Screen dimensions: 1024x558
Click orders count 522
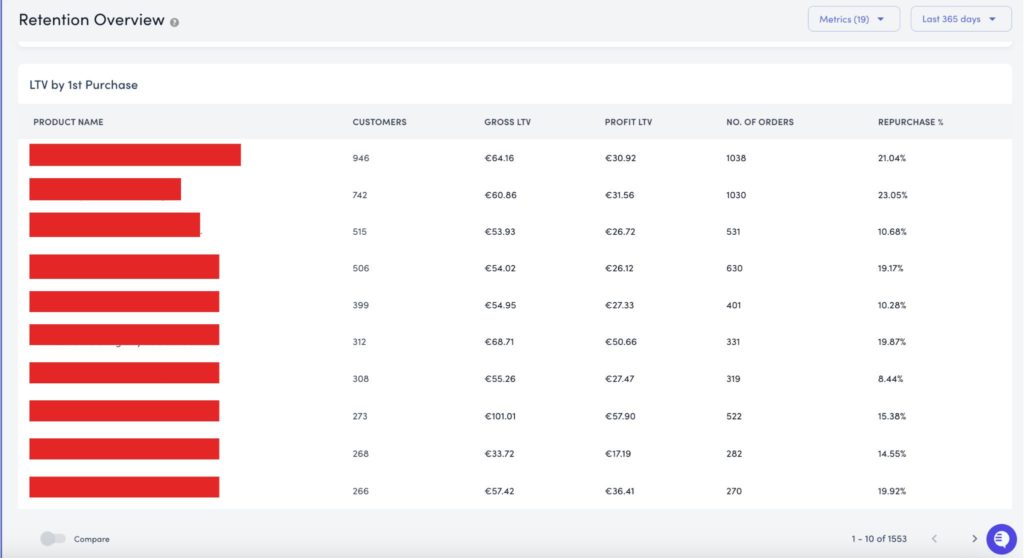734,416
